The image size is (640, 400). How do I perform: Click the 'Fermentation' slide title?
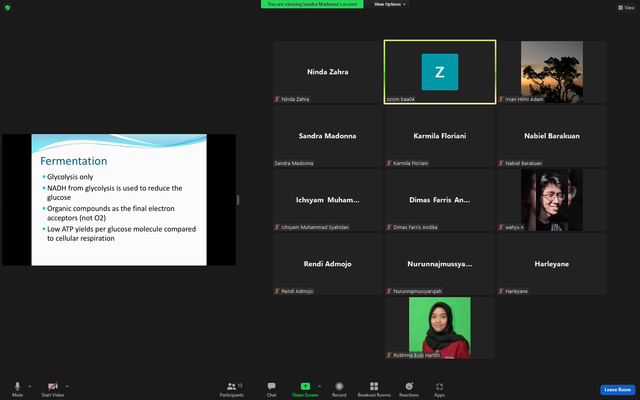(x=73, y=161)
